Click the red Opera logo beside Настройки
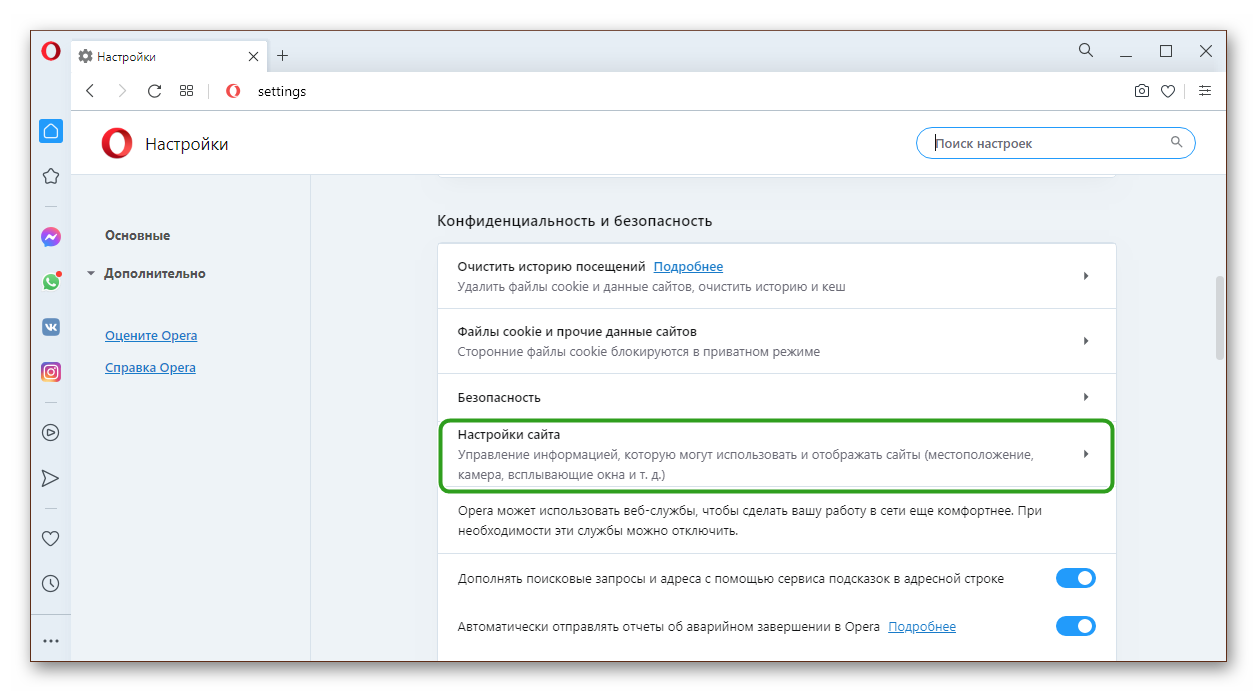The image size is (1257, 692). point(117,144)
